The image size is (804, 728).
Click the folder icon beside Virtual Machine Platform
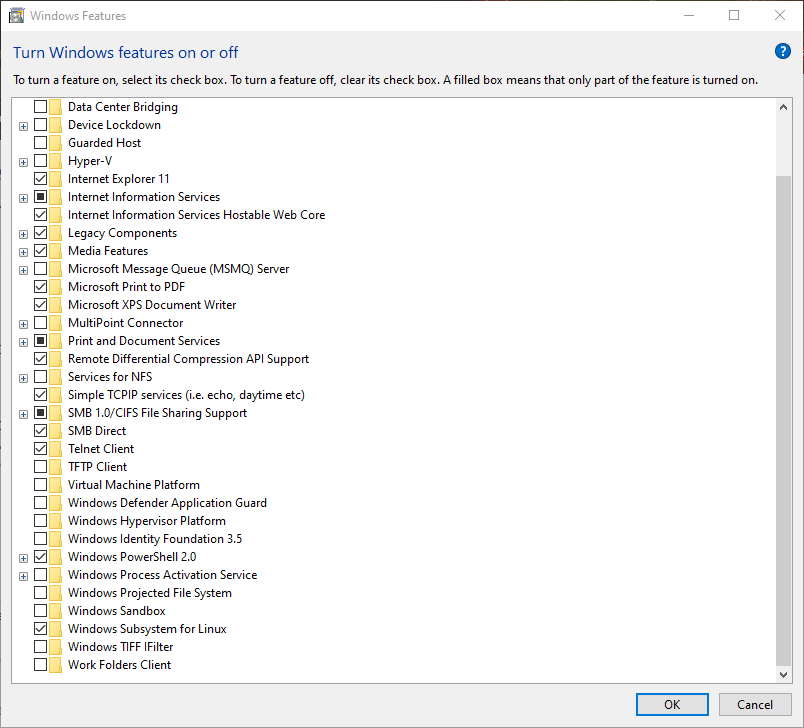pos(55,485)
